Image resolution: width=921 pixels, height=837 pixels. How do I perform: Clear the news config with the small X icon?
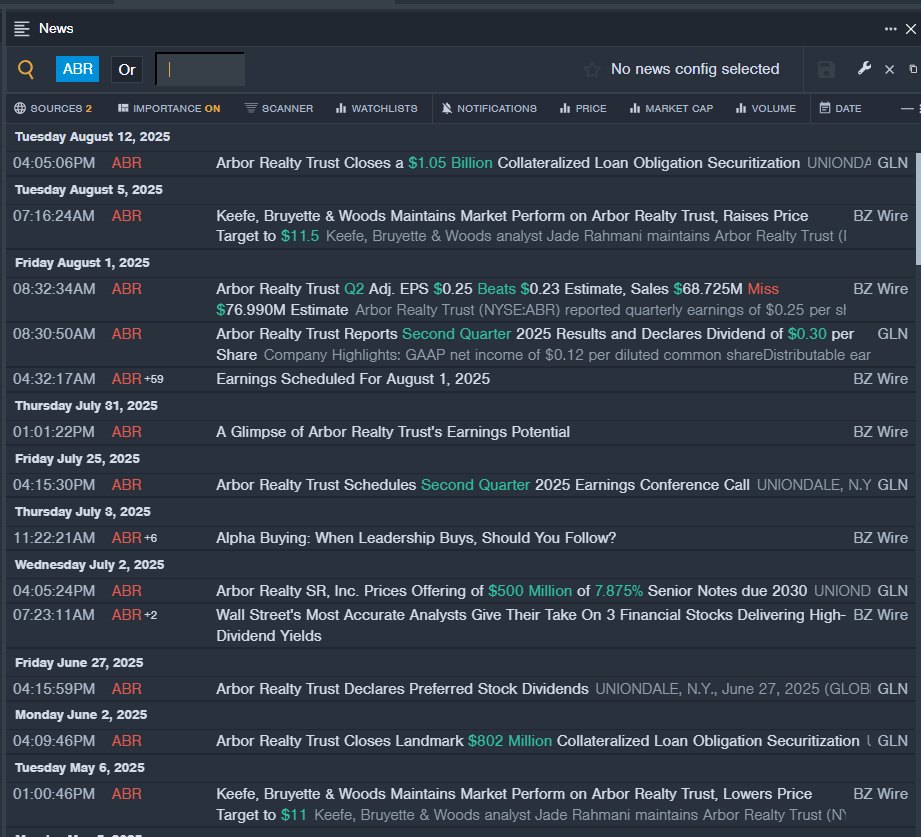[890, 69]
